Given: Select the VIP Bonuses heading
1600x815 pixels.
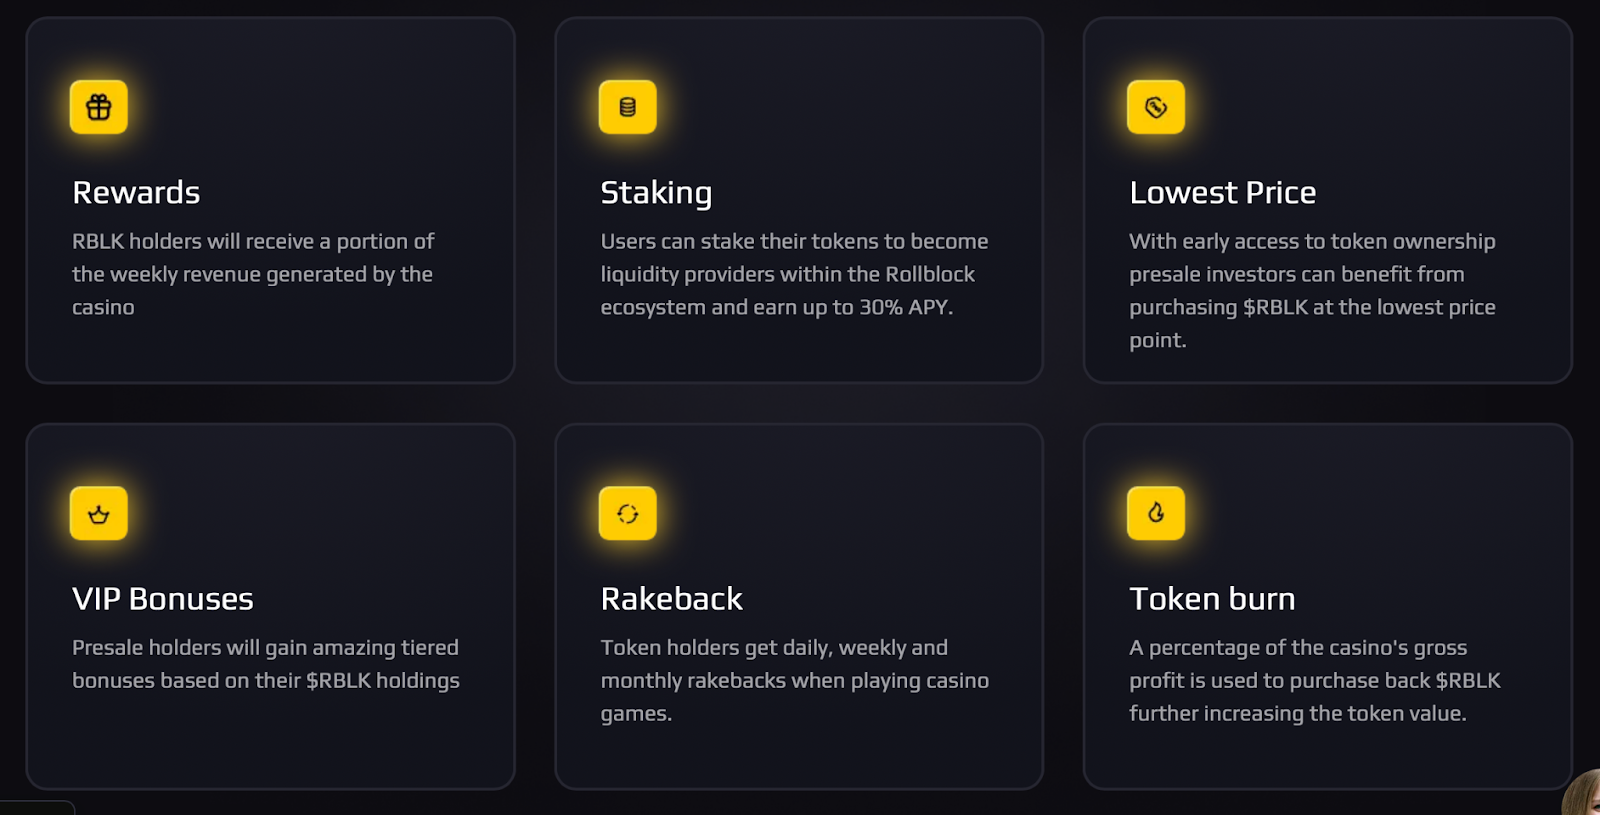Looking at the screenshot, I should (x=163, y=598).
